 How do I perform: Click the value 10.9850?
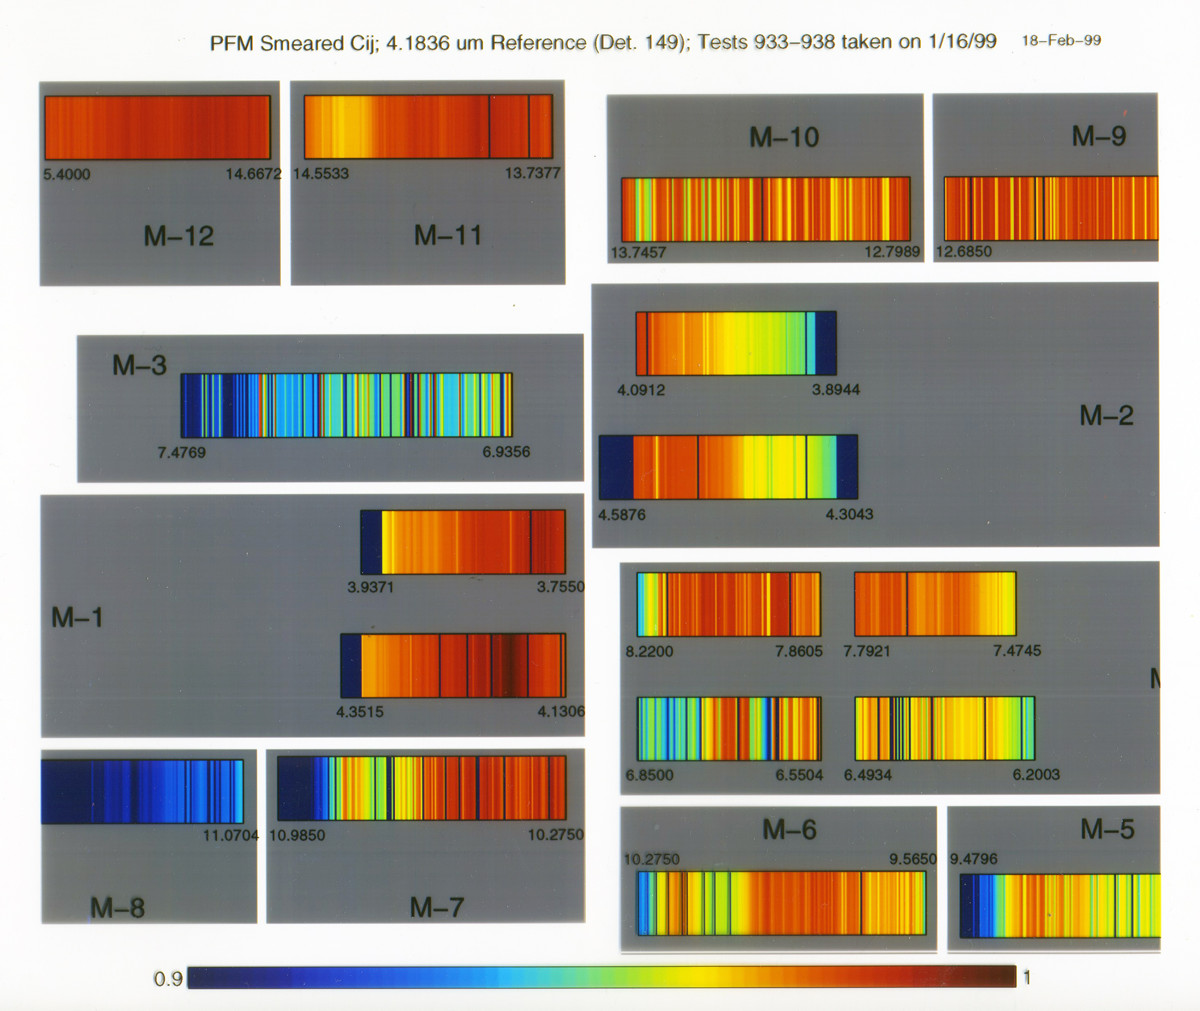[297, 835]
